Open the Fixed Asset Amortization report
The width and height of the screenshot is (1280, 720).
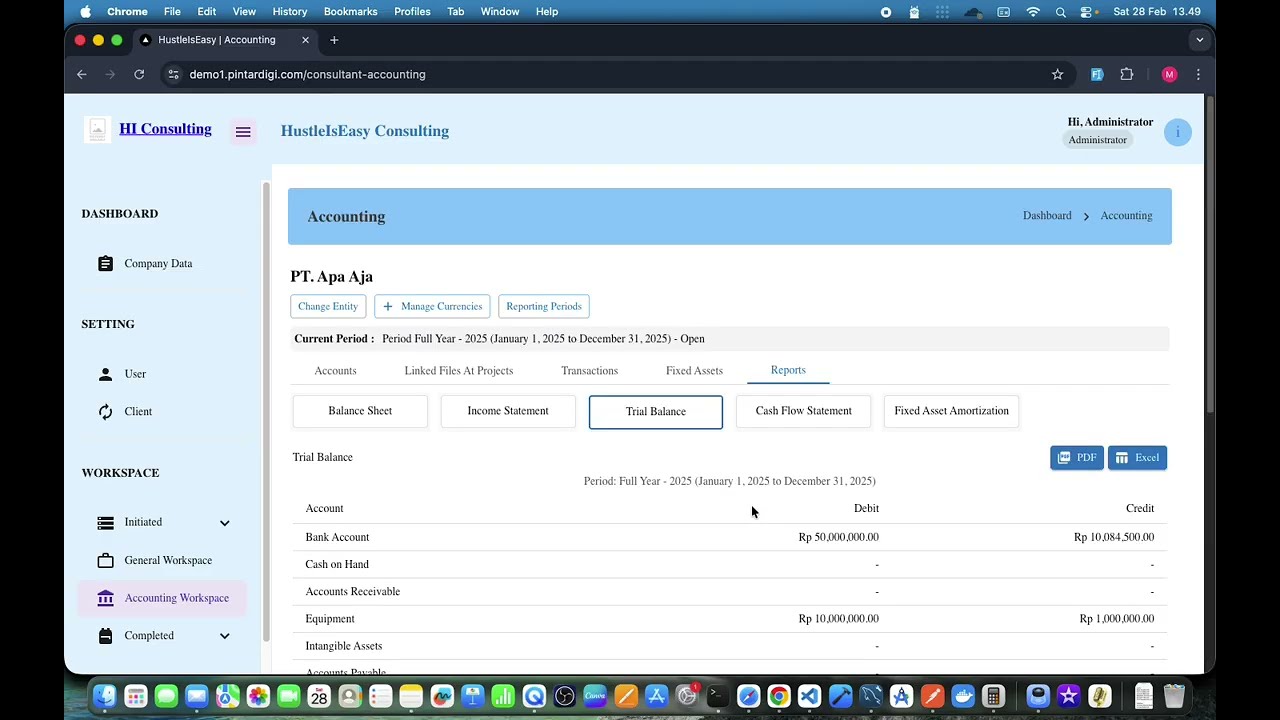[x=951, y=411]
